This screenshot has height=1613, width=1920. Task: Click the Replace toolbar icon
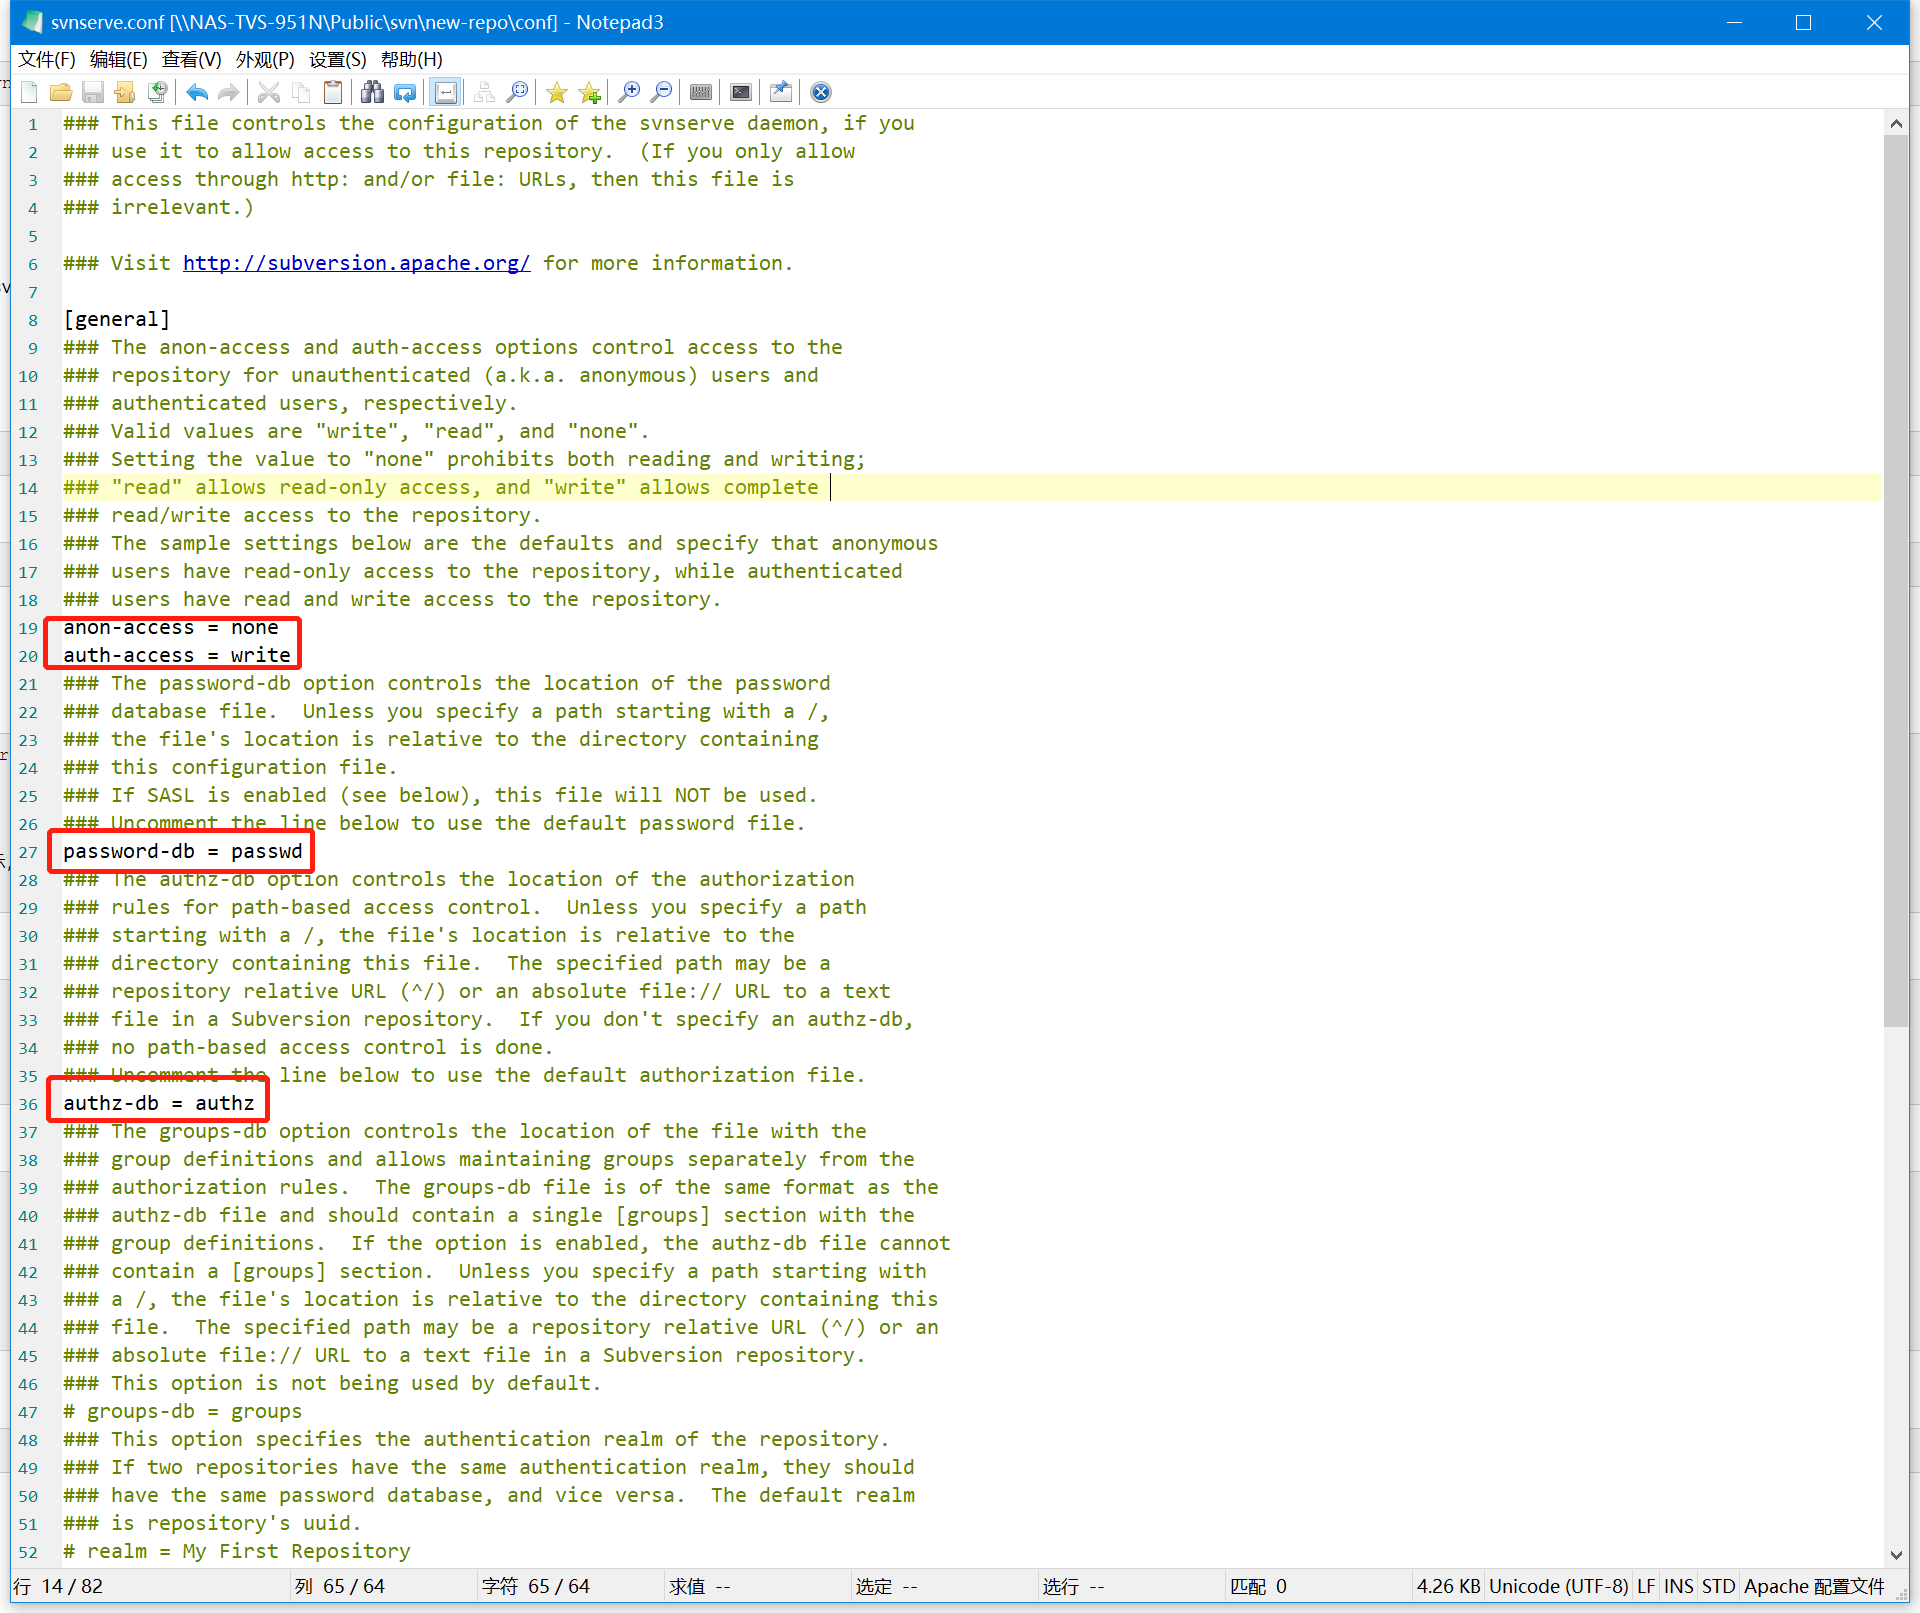point(405,93)
